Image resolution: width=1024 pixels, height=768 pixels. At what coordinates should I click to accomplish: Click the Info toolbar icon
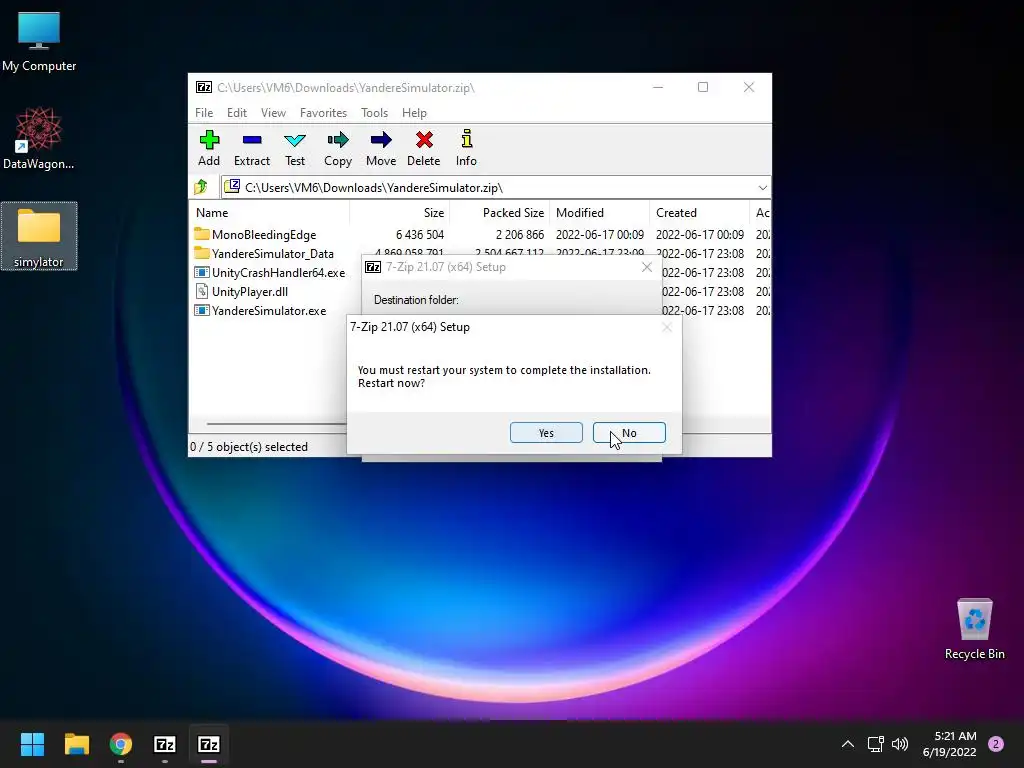(x=466, y=148)
